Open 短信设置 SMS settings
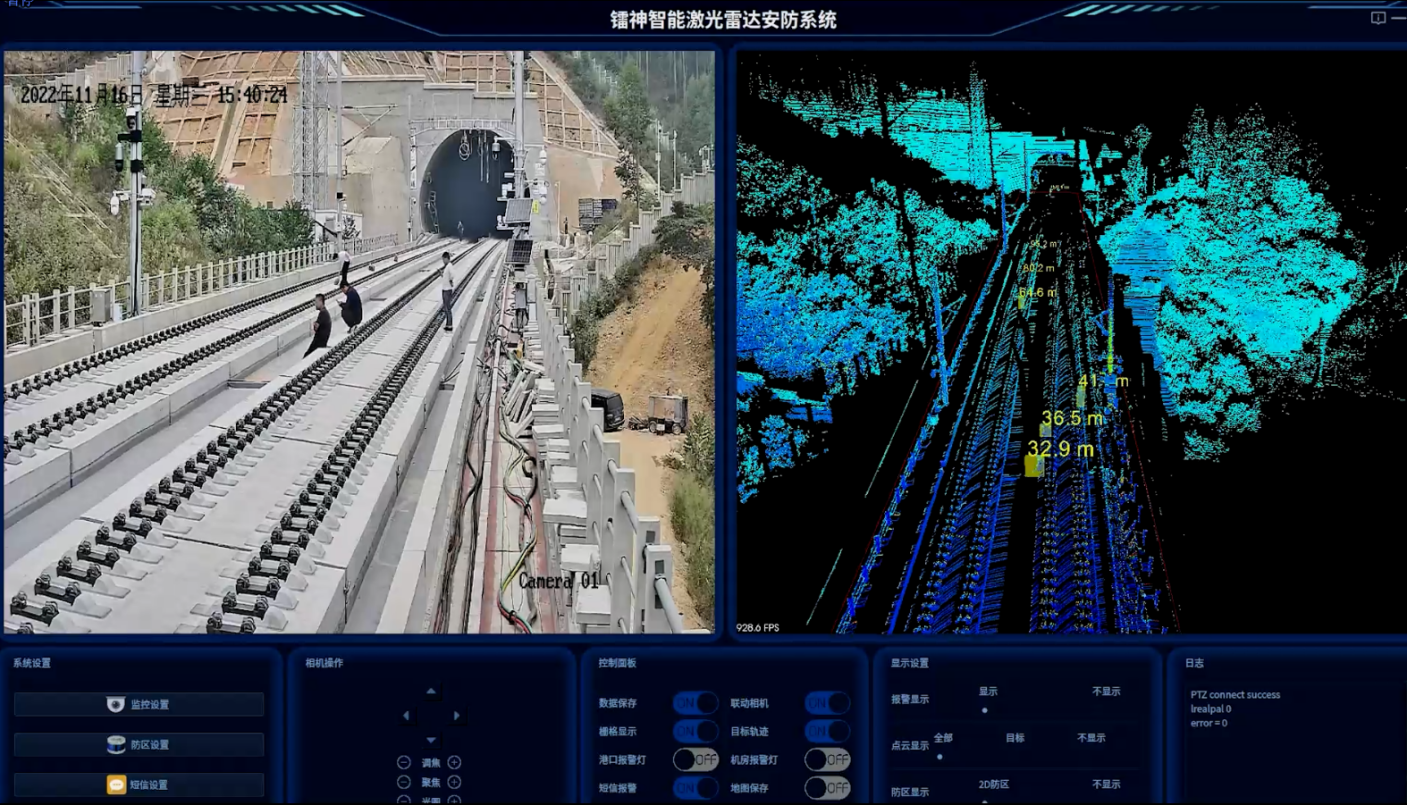 pyautogui.click(x=139, y=785)
